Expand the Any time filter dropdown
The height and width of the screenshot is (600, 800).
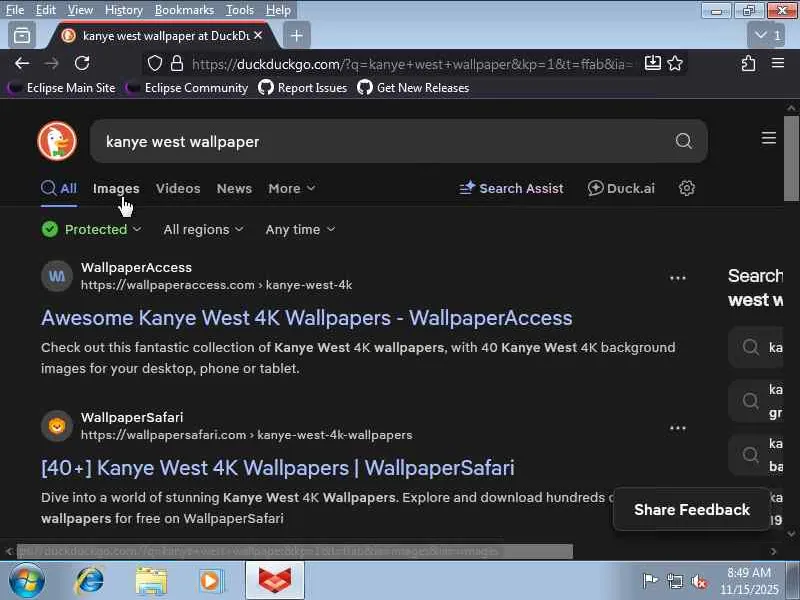[301, 230]
